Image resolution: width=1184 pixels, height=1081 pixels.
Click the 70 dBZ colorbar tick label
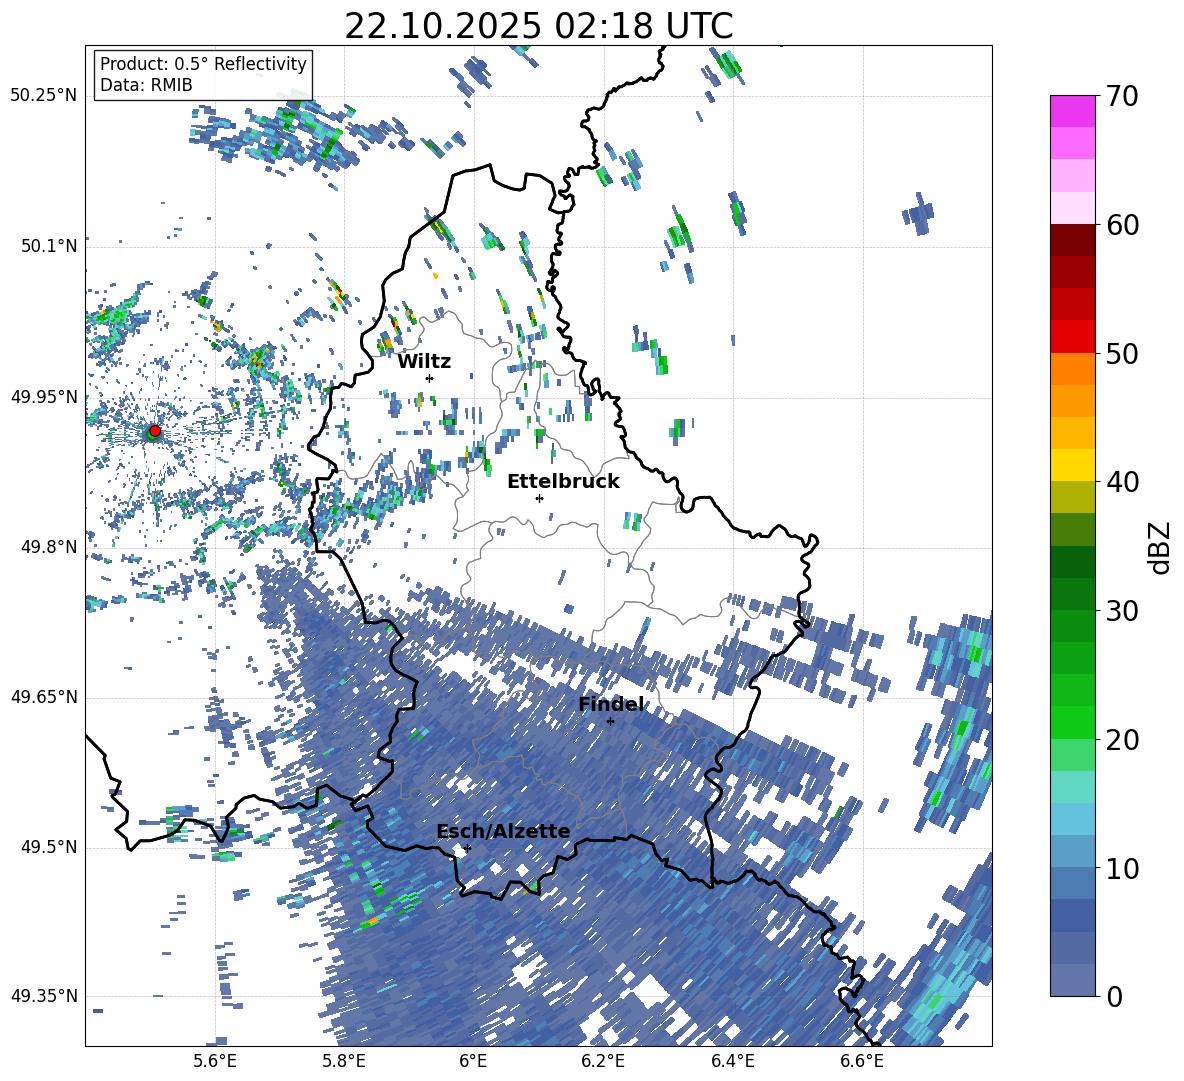click(x=1122, y=96)
